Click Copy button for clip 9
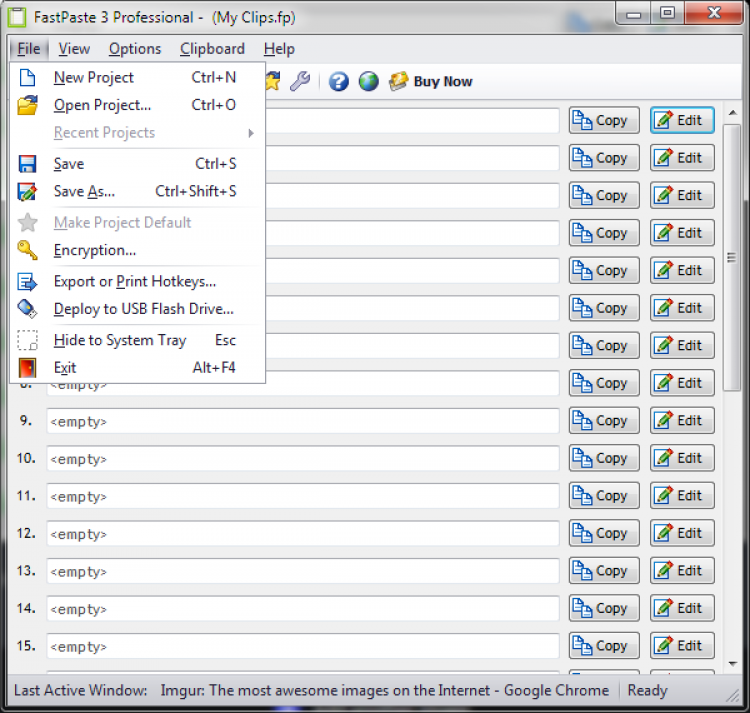The image size is (750, 713). click(x=604, y=420)
